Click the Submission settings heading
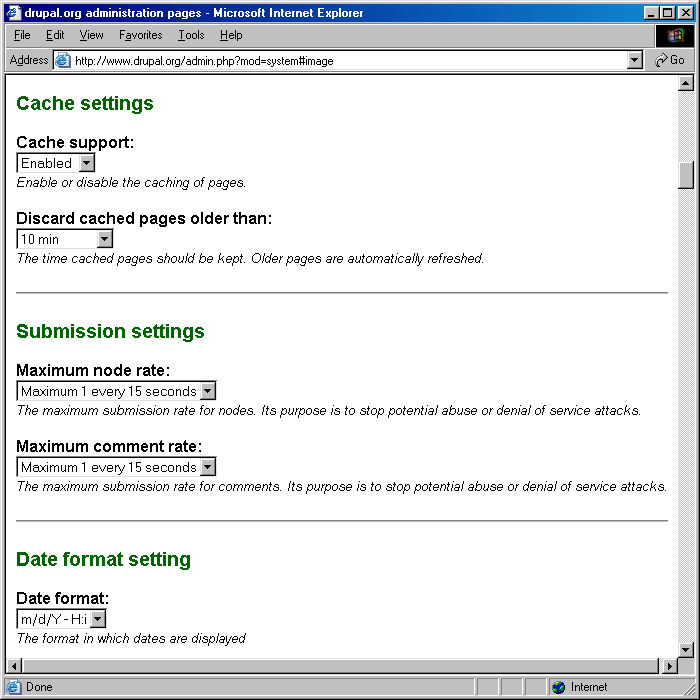 [110, 332]
